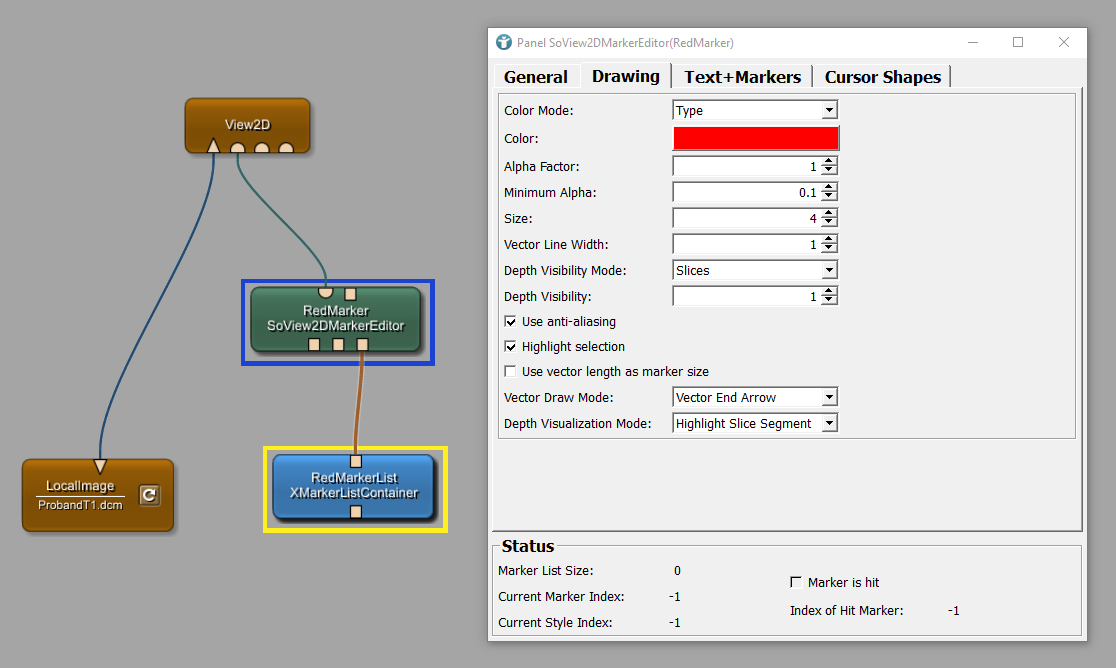Toggle the Highlight selection checkbox
This screenshot has width=1116, height=668.
coord(511,347)
